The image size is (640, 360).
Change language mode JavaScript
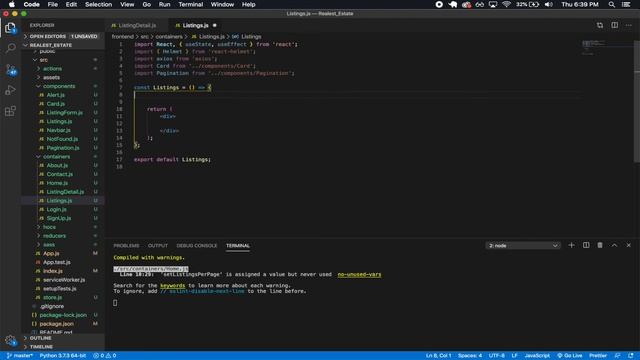tap(537, 356)
